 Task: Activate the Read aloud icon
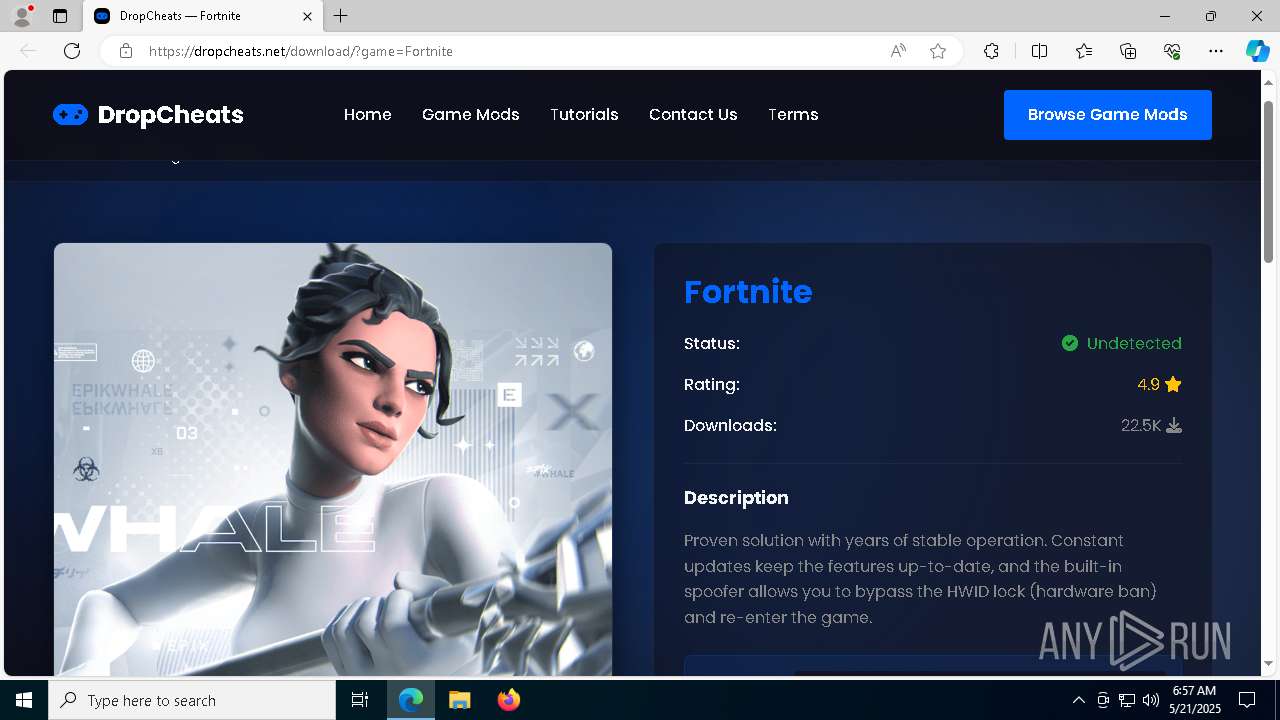[x=898, y=51]
